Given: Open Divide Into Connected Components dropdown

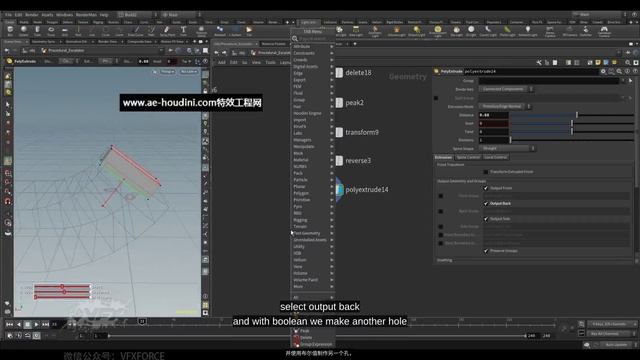Looking at the screenshot, I should 506,89.
